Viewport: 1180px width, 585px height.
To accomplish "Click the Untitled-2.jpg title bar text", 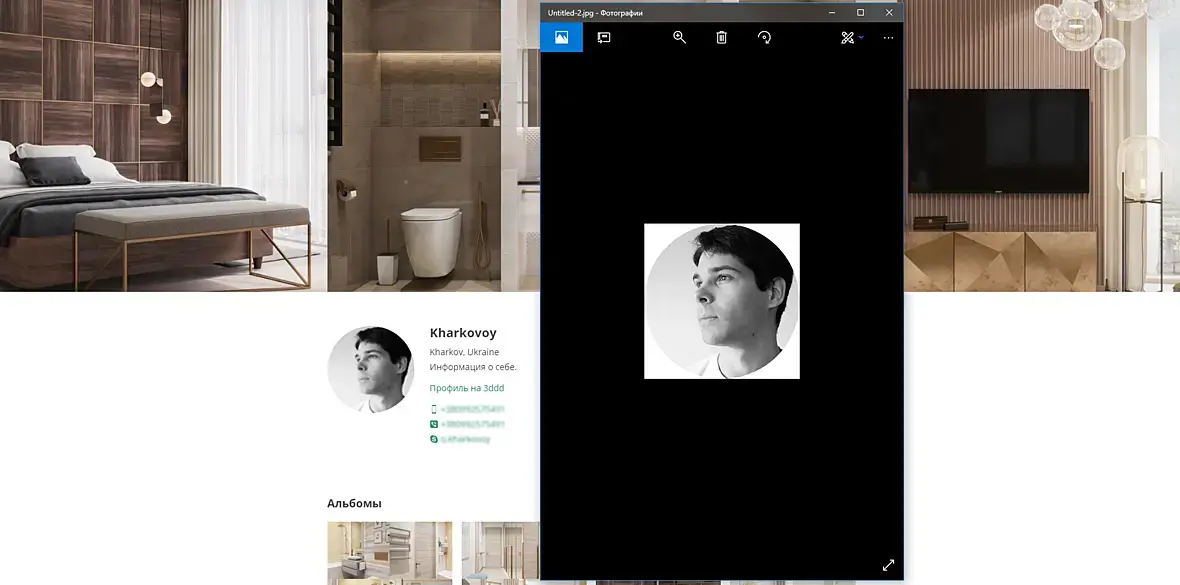I will click(x=595, y=13).
